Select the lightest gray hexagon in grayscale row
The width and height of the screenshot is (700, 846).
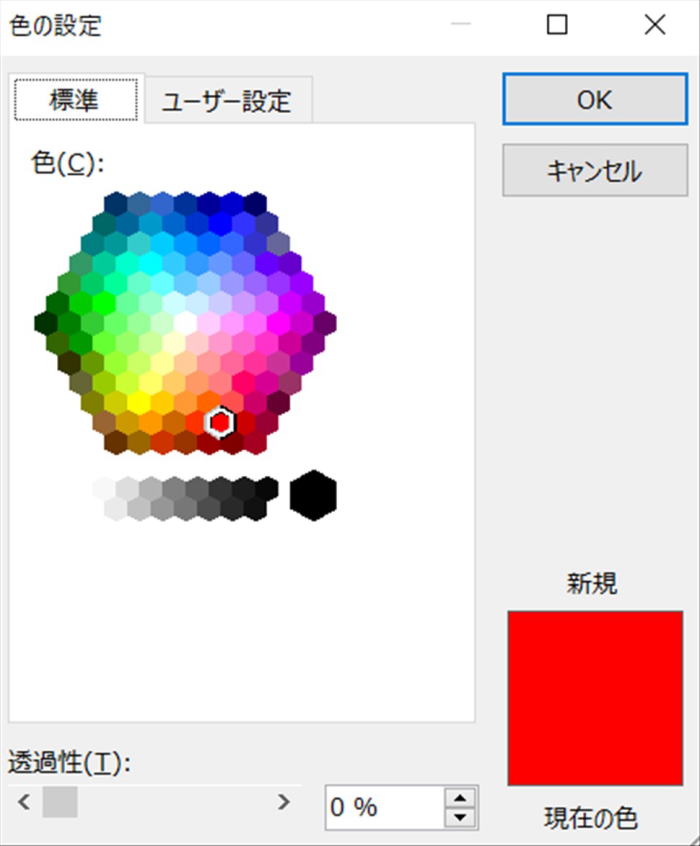[104, 488]
